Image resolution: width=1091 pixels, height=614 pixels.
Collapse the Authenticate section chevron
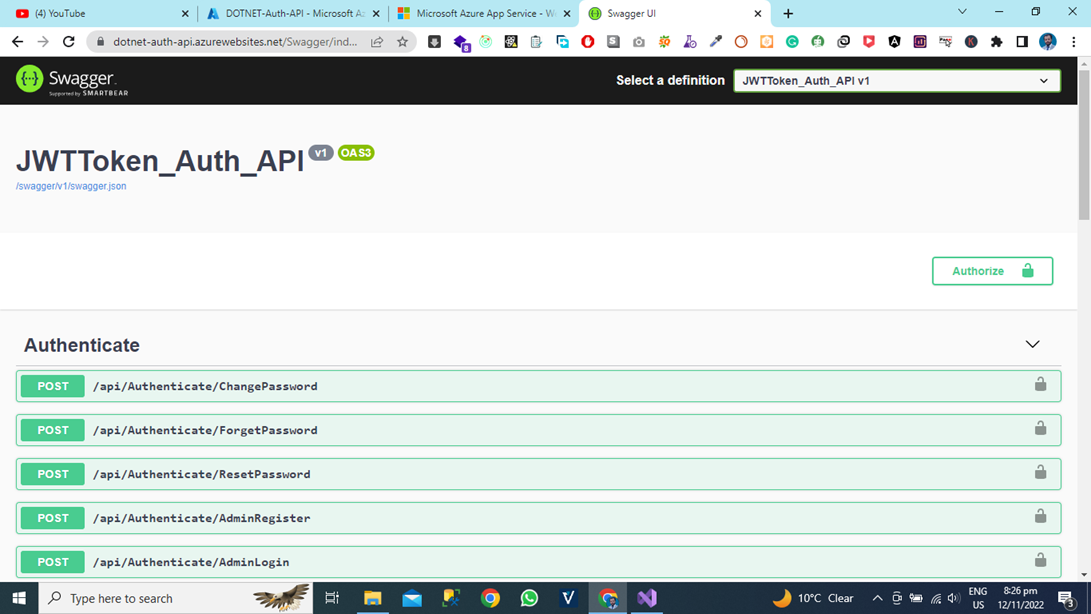(1032, 343)
